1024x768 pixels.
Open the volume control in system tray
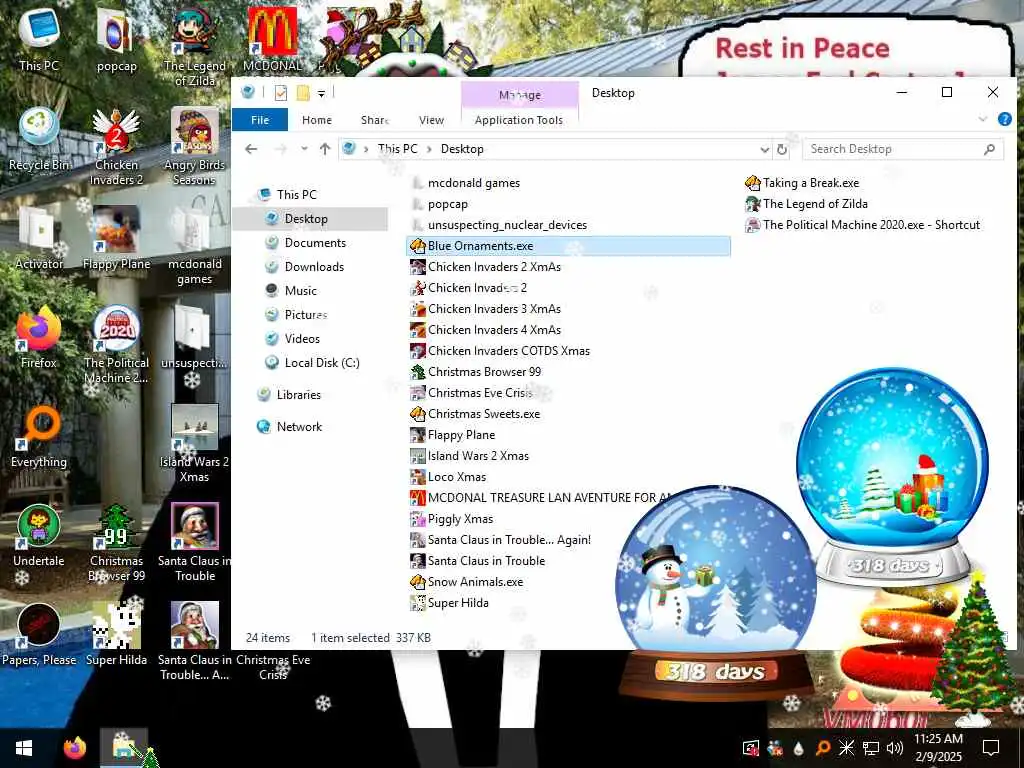tap(895, 748)
